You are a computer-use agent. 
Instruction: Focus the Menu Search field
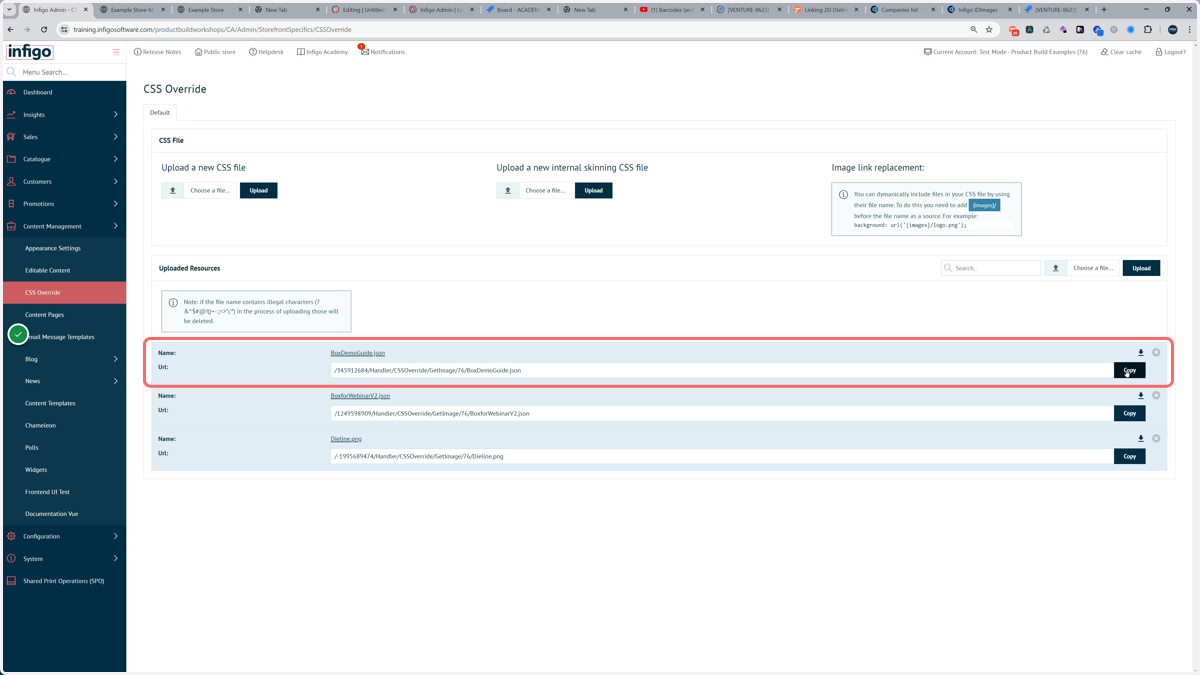tap(65, 72)
